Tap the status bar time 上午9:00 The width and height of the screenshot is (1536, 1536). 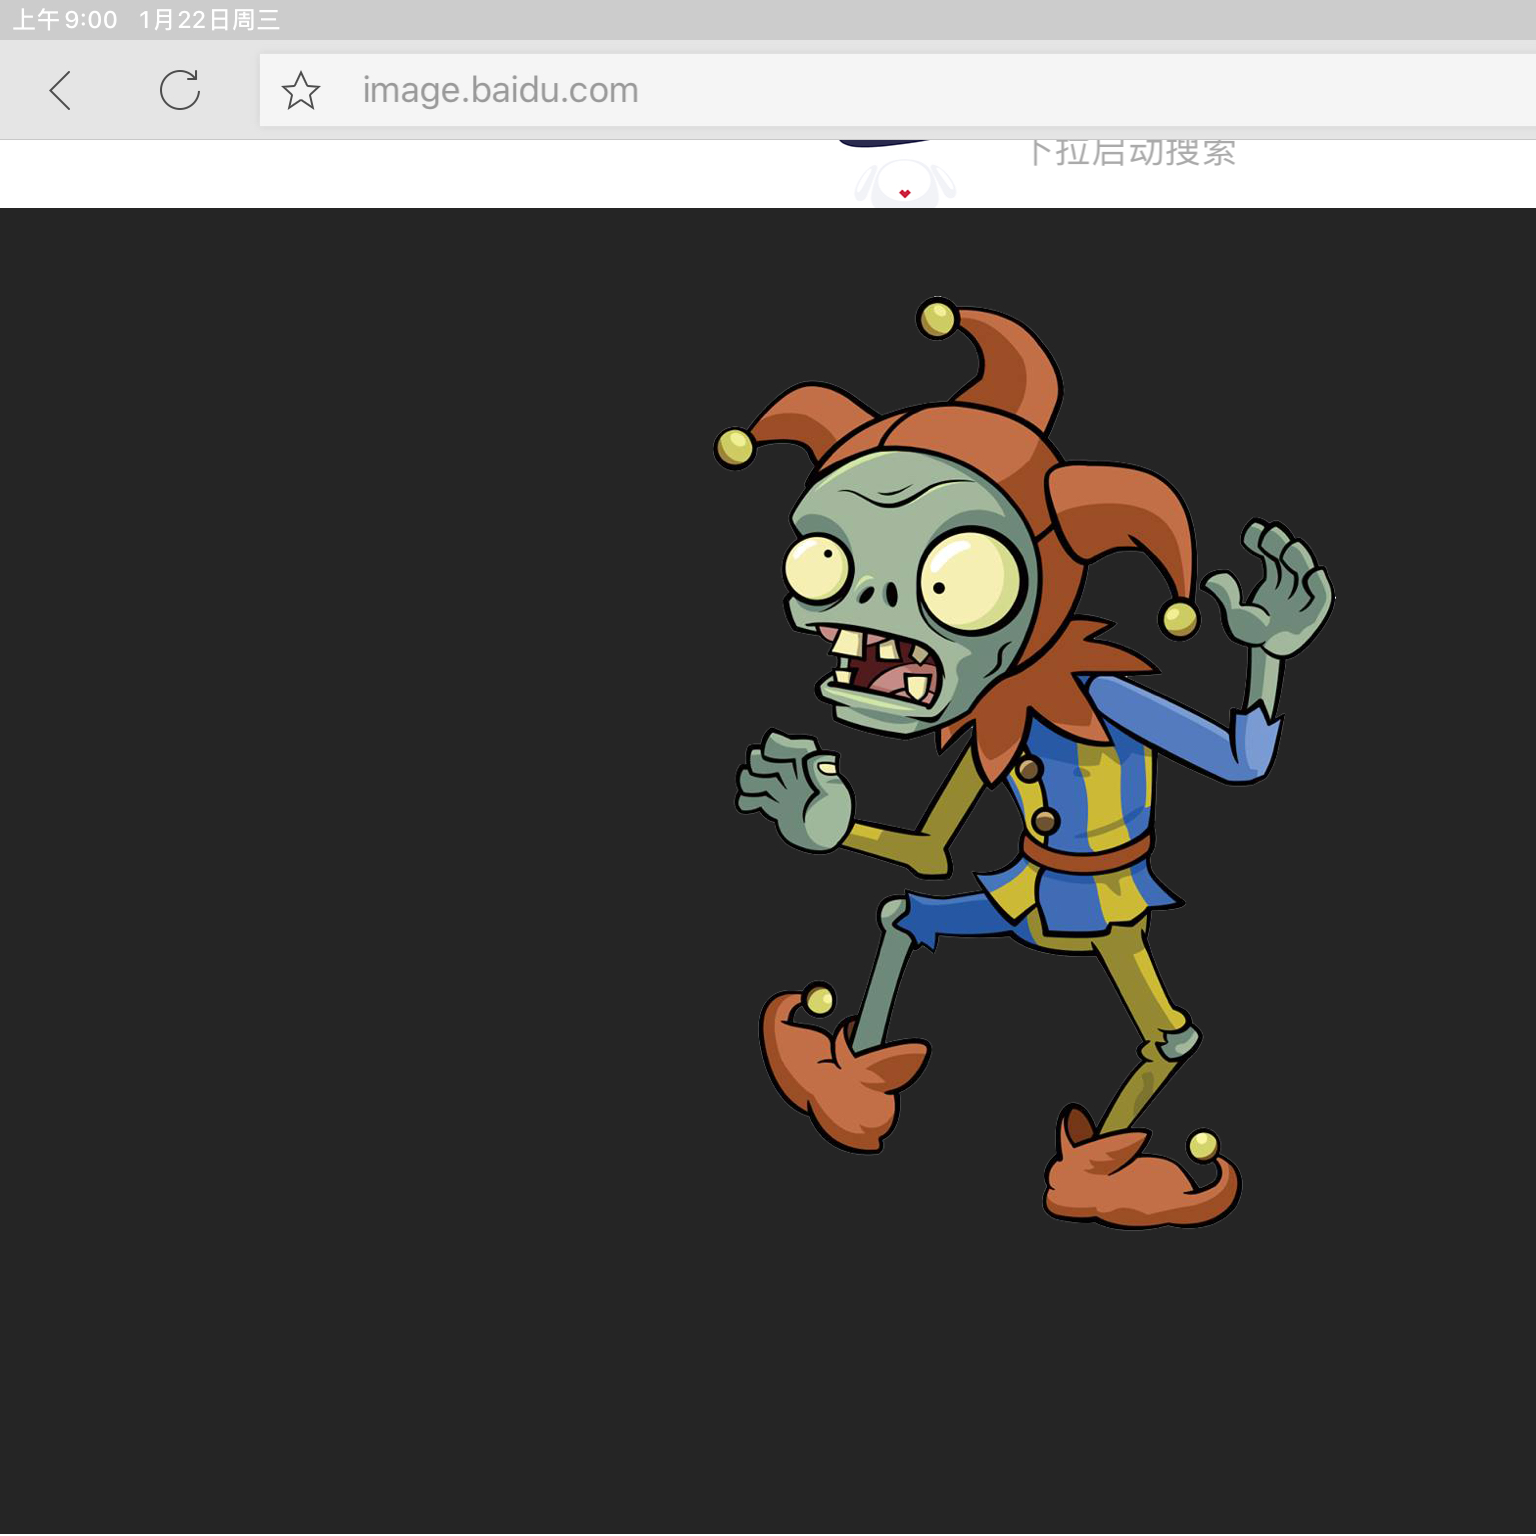(65, 20)
